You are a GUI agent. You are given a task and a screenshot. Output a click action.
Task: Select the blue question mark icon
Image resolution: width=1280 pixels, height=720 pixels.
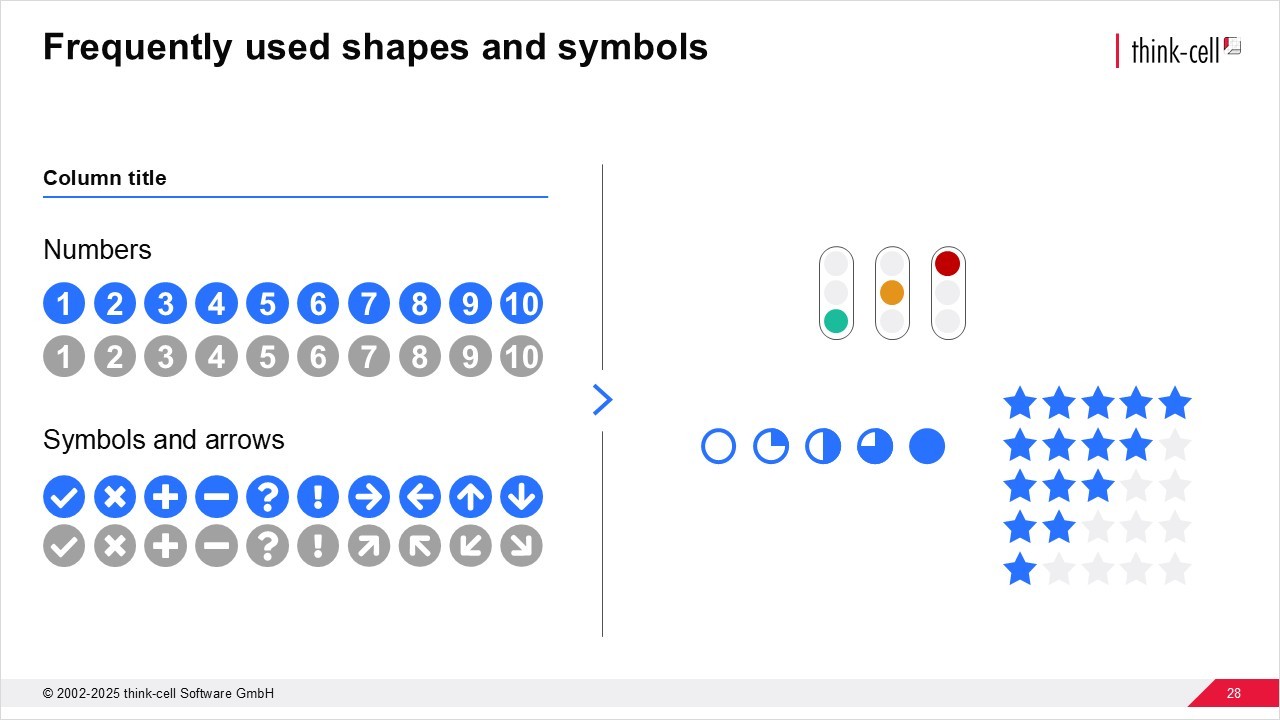(267, 496)
